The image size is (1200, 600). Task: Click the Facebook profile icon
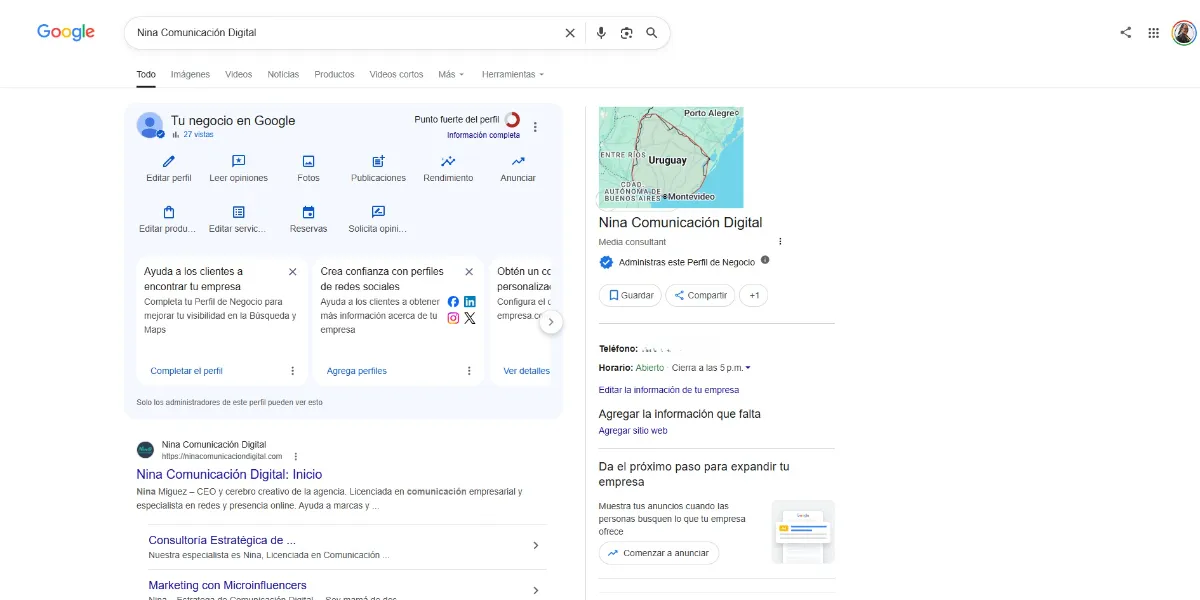453,302
